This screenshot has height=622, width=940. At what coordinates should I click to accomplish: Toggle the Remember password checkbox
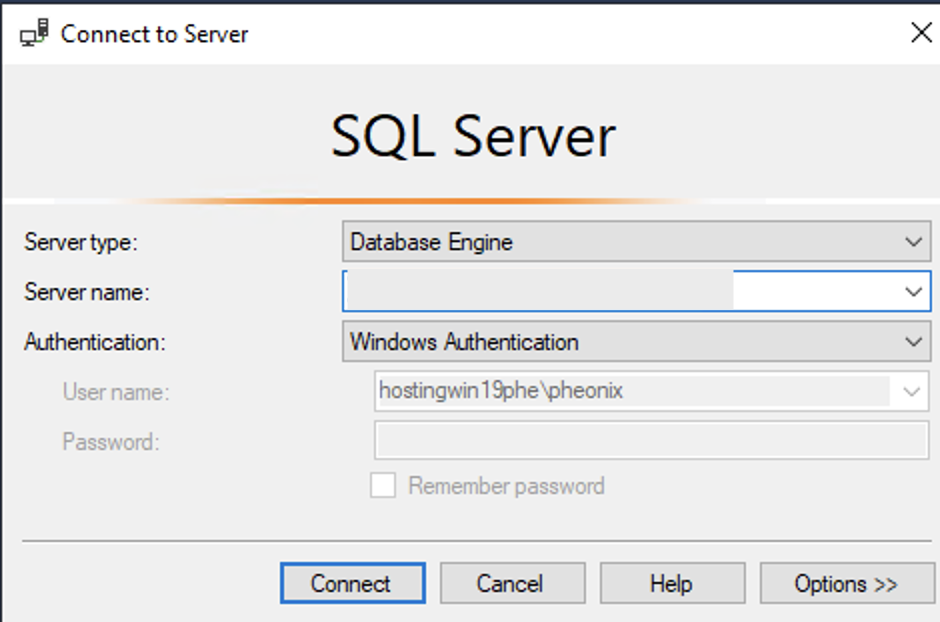[383, 486]
